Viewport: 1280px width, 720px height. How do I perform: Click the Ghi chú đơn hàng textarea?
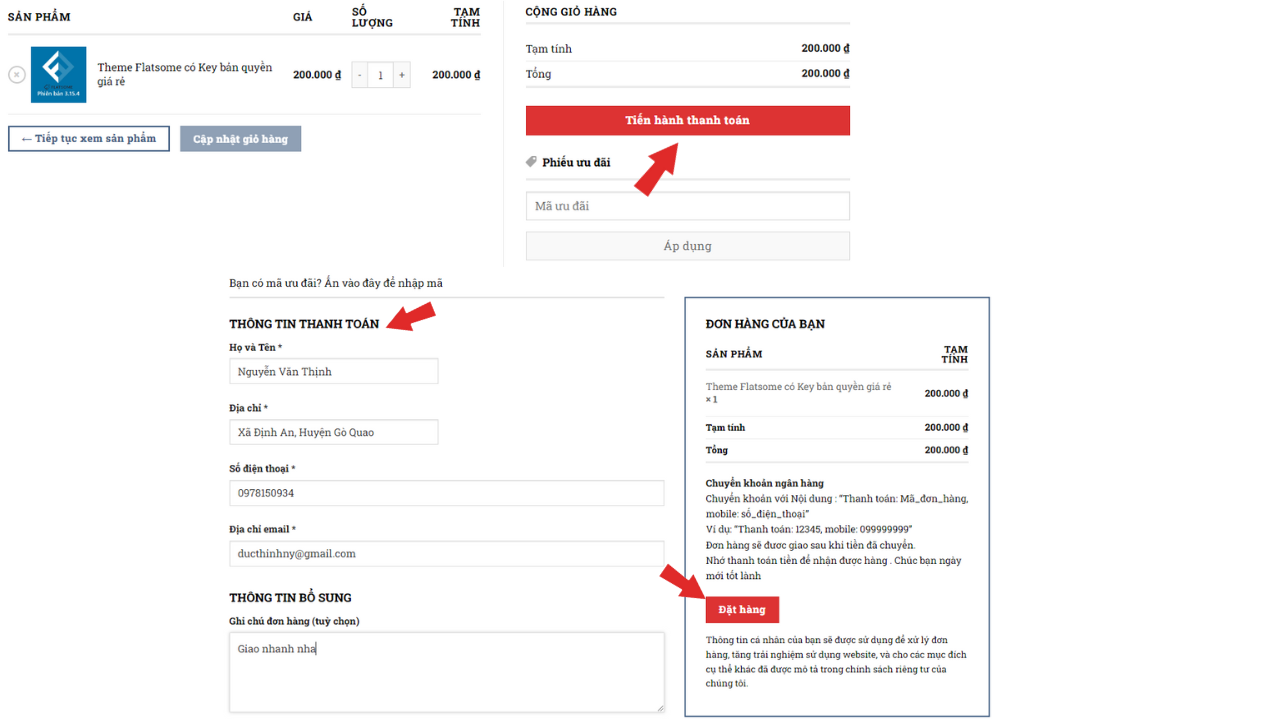(446, 671)
